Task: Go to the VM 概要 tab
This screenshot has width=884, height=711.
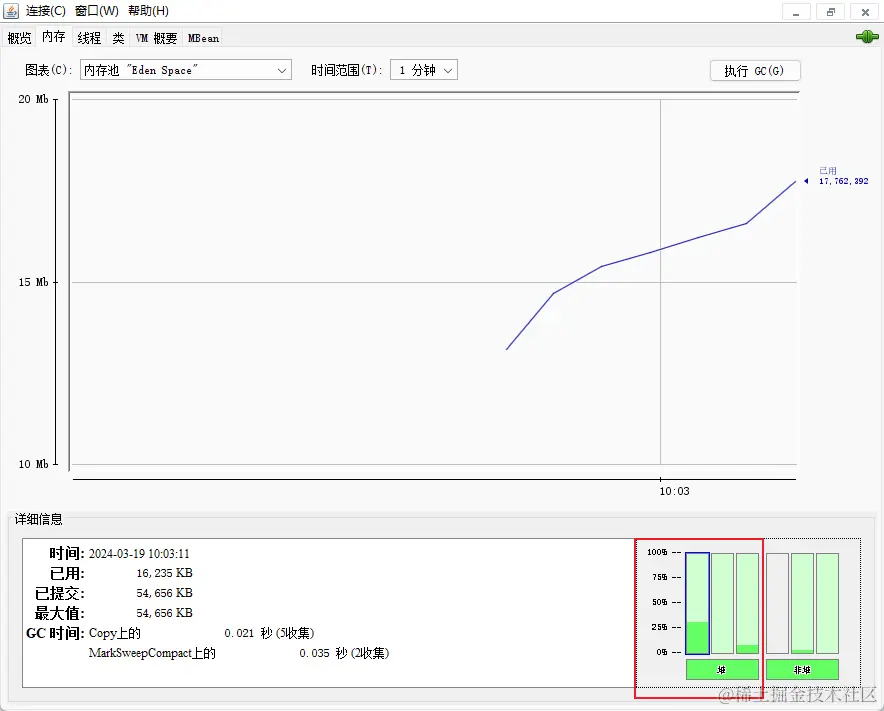Action: pyautogui.click(x=156, y=38)
